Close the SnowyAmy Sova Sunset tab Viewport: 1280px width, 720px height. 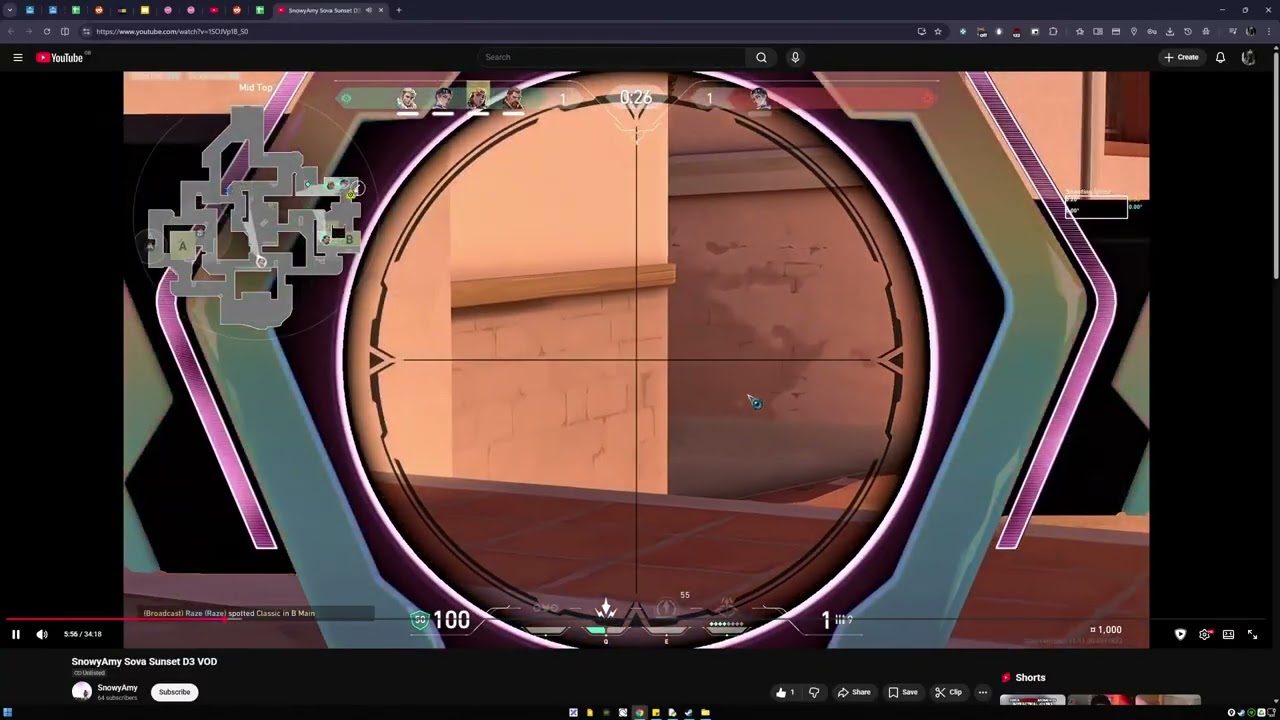(381, 10)
